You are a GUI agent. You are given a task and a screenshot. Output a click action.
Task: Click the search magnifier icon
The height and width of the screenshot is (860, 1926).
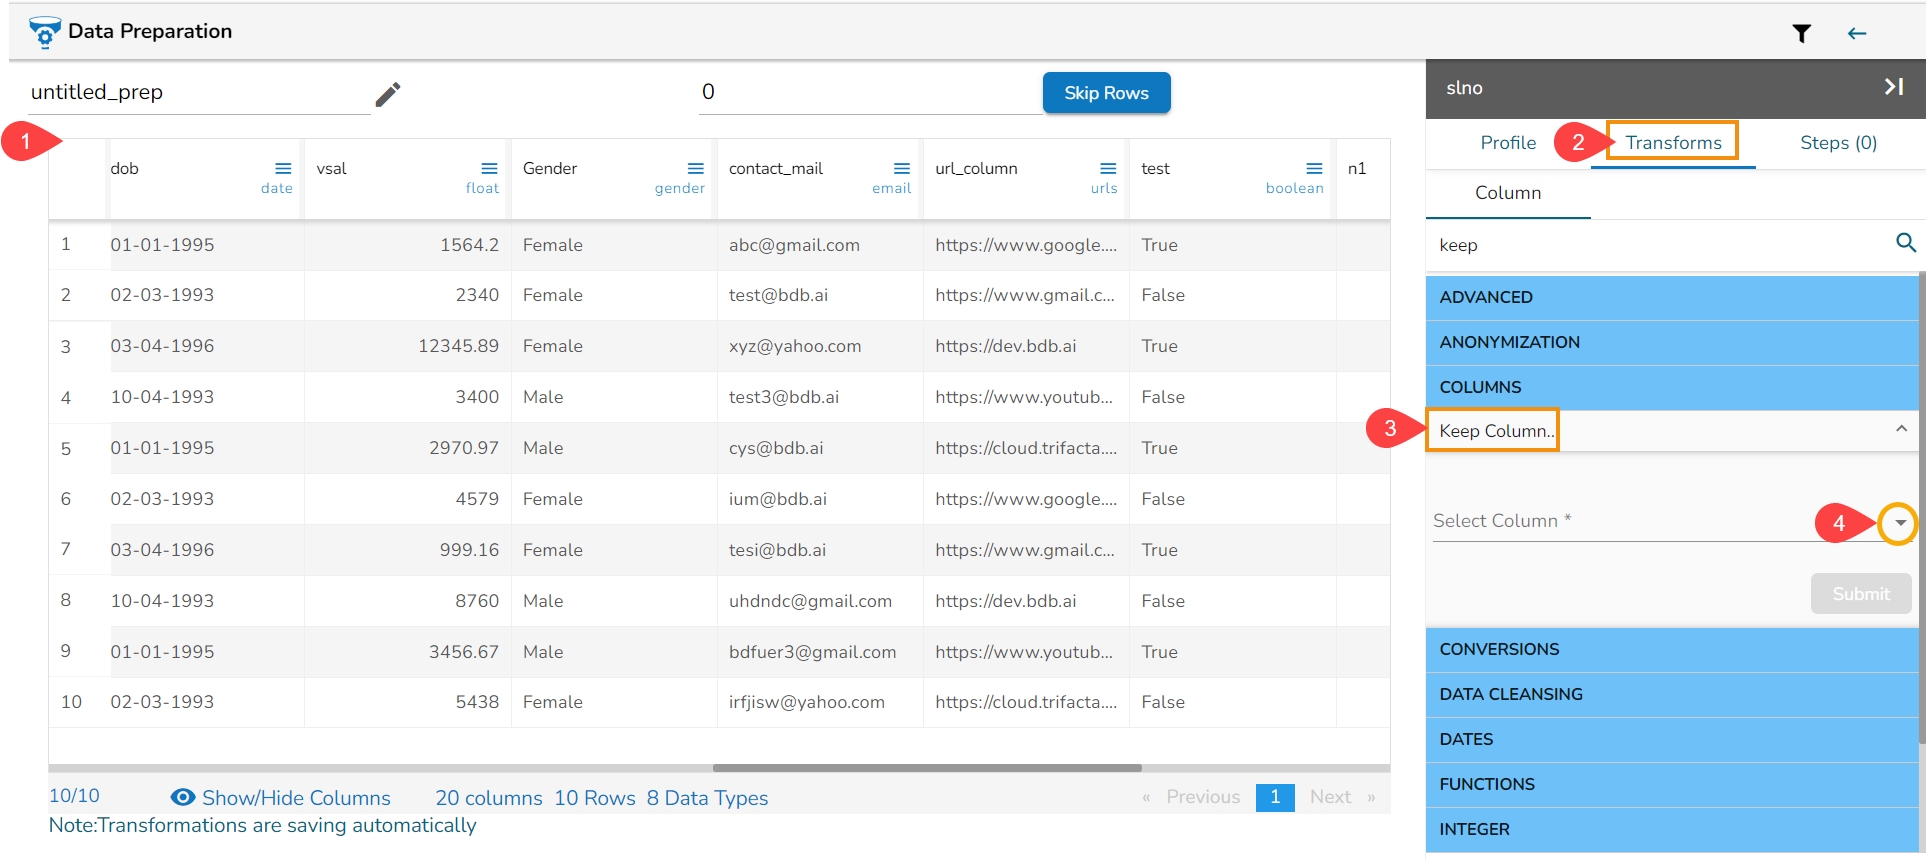click(1905, 243)
